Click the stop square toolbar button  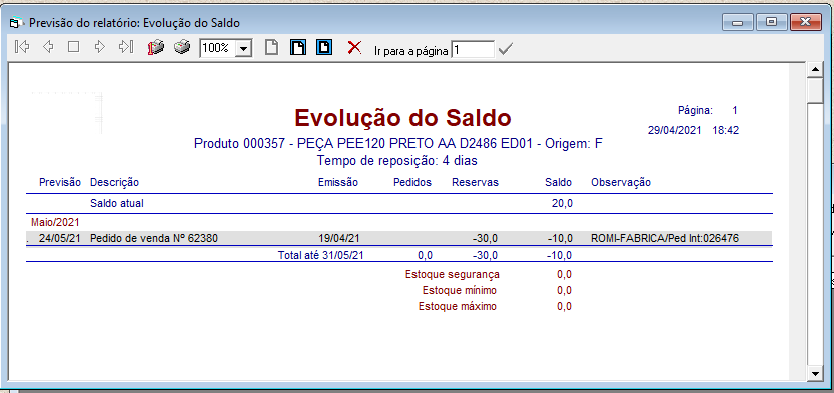pyautogui.click(x=73, y=47)
